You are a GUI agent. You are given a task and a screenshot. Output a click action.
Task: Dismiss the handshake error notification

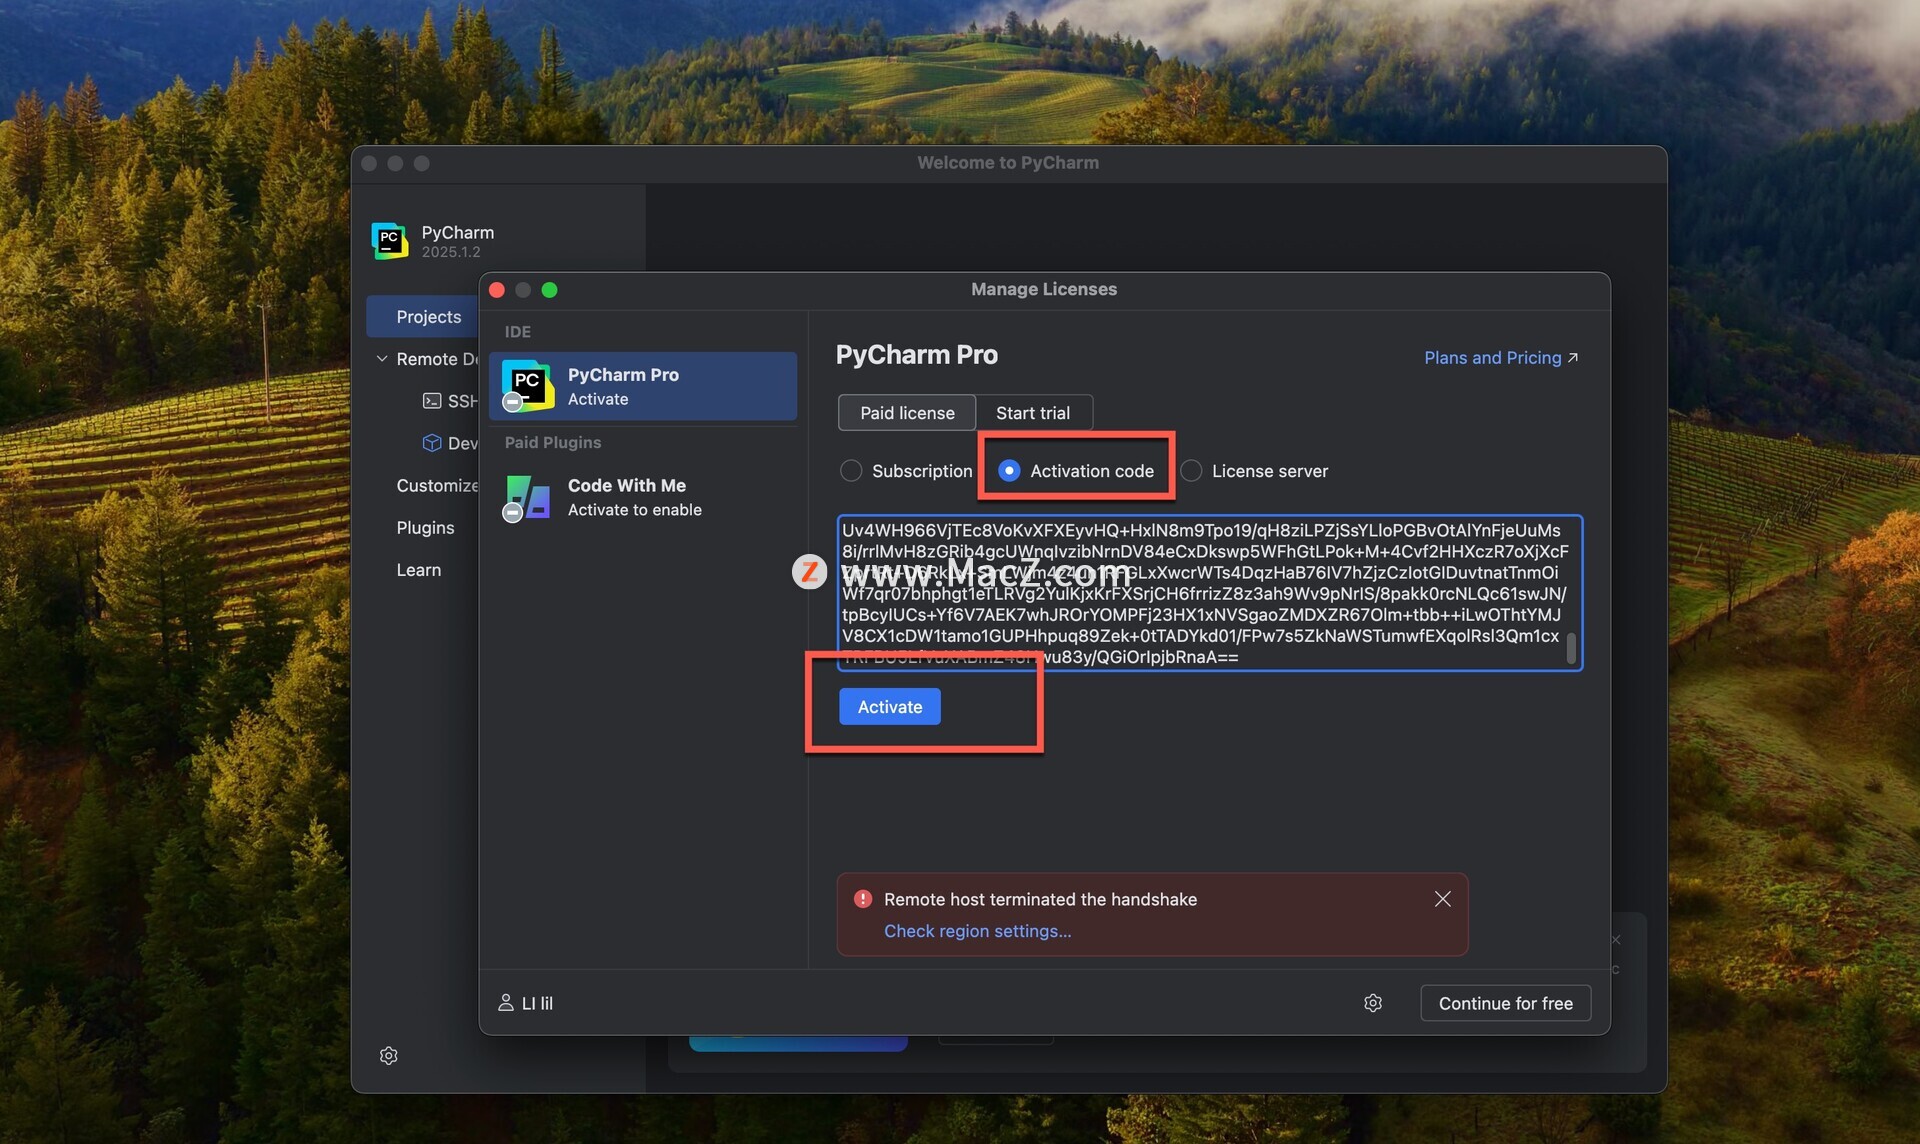(1442, 899)
